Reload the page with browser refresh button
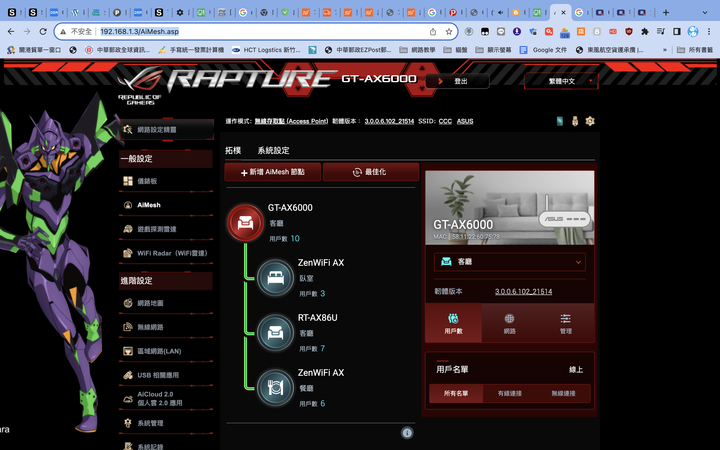The width and height of the screenshot is (720, 450). [x=43, y=31]
